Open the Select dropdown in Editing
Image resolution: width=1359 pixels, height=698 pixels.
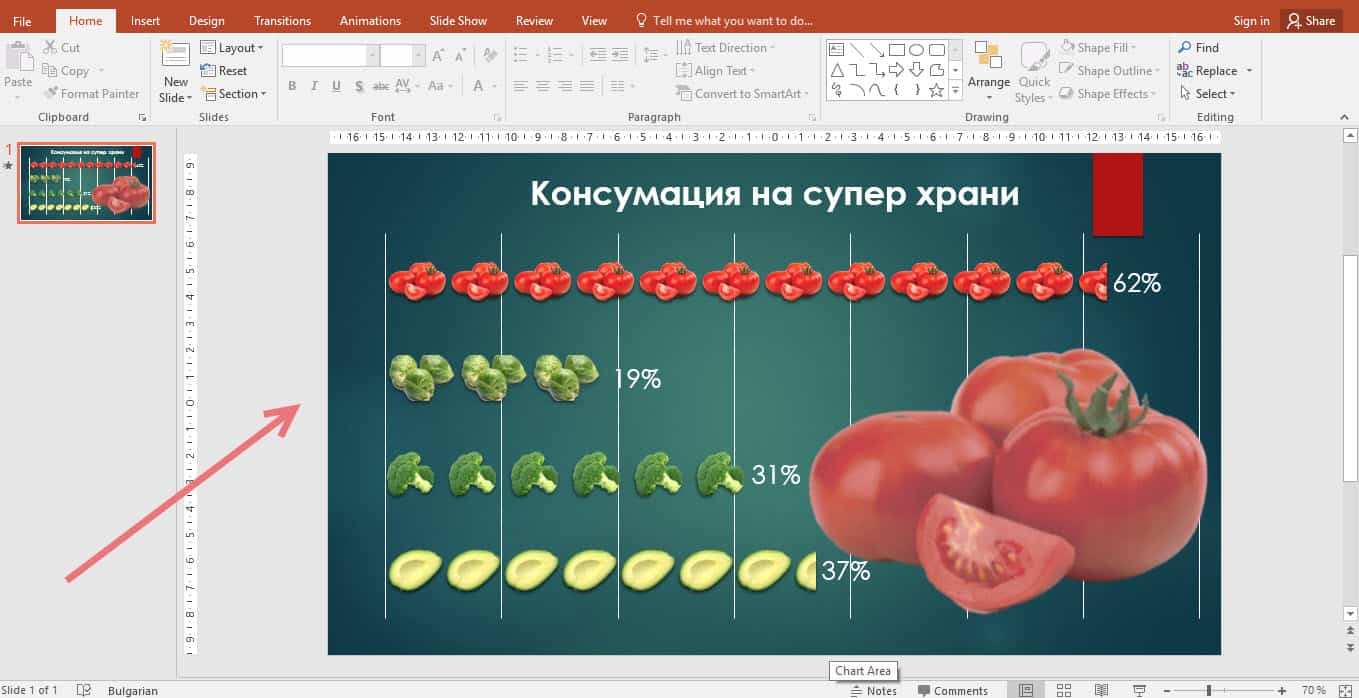coord(1207,94)
